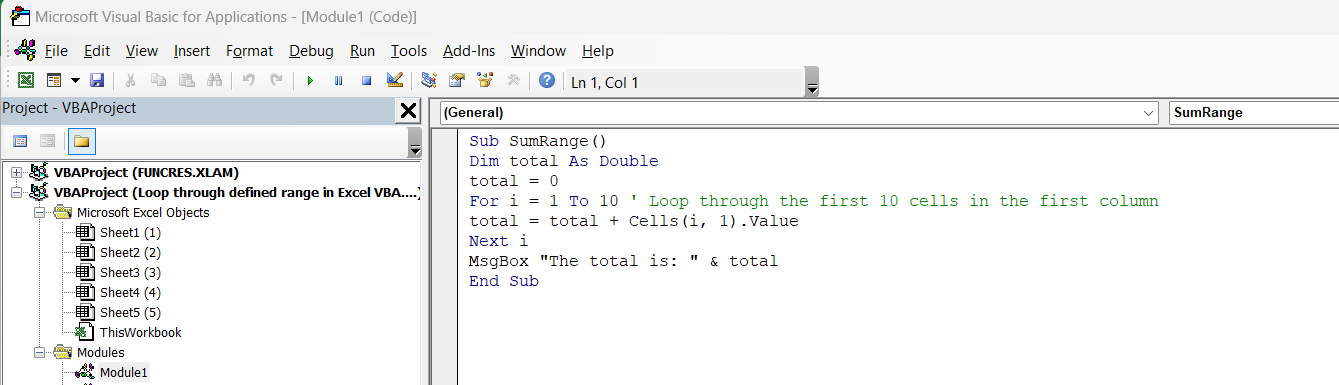The image size is (1339, 385).
Task: Open the Add-Ins menu
Action: 469,51
